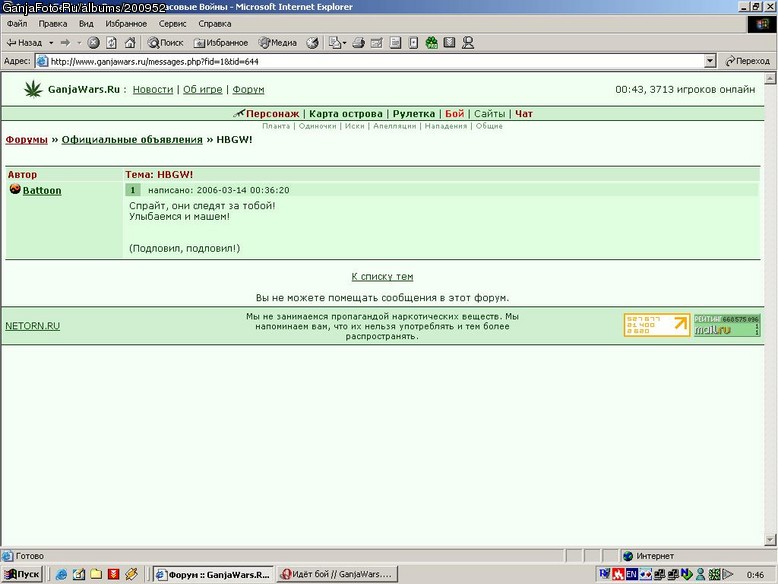The height and width of the screenshot is (584, 778).
Task: Click the Mail toolbar icon
Action: point(335,43)
